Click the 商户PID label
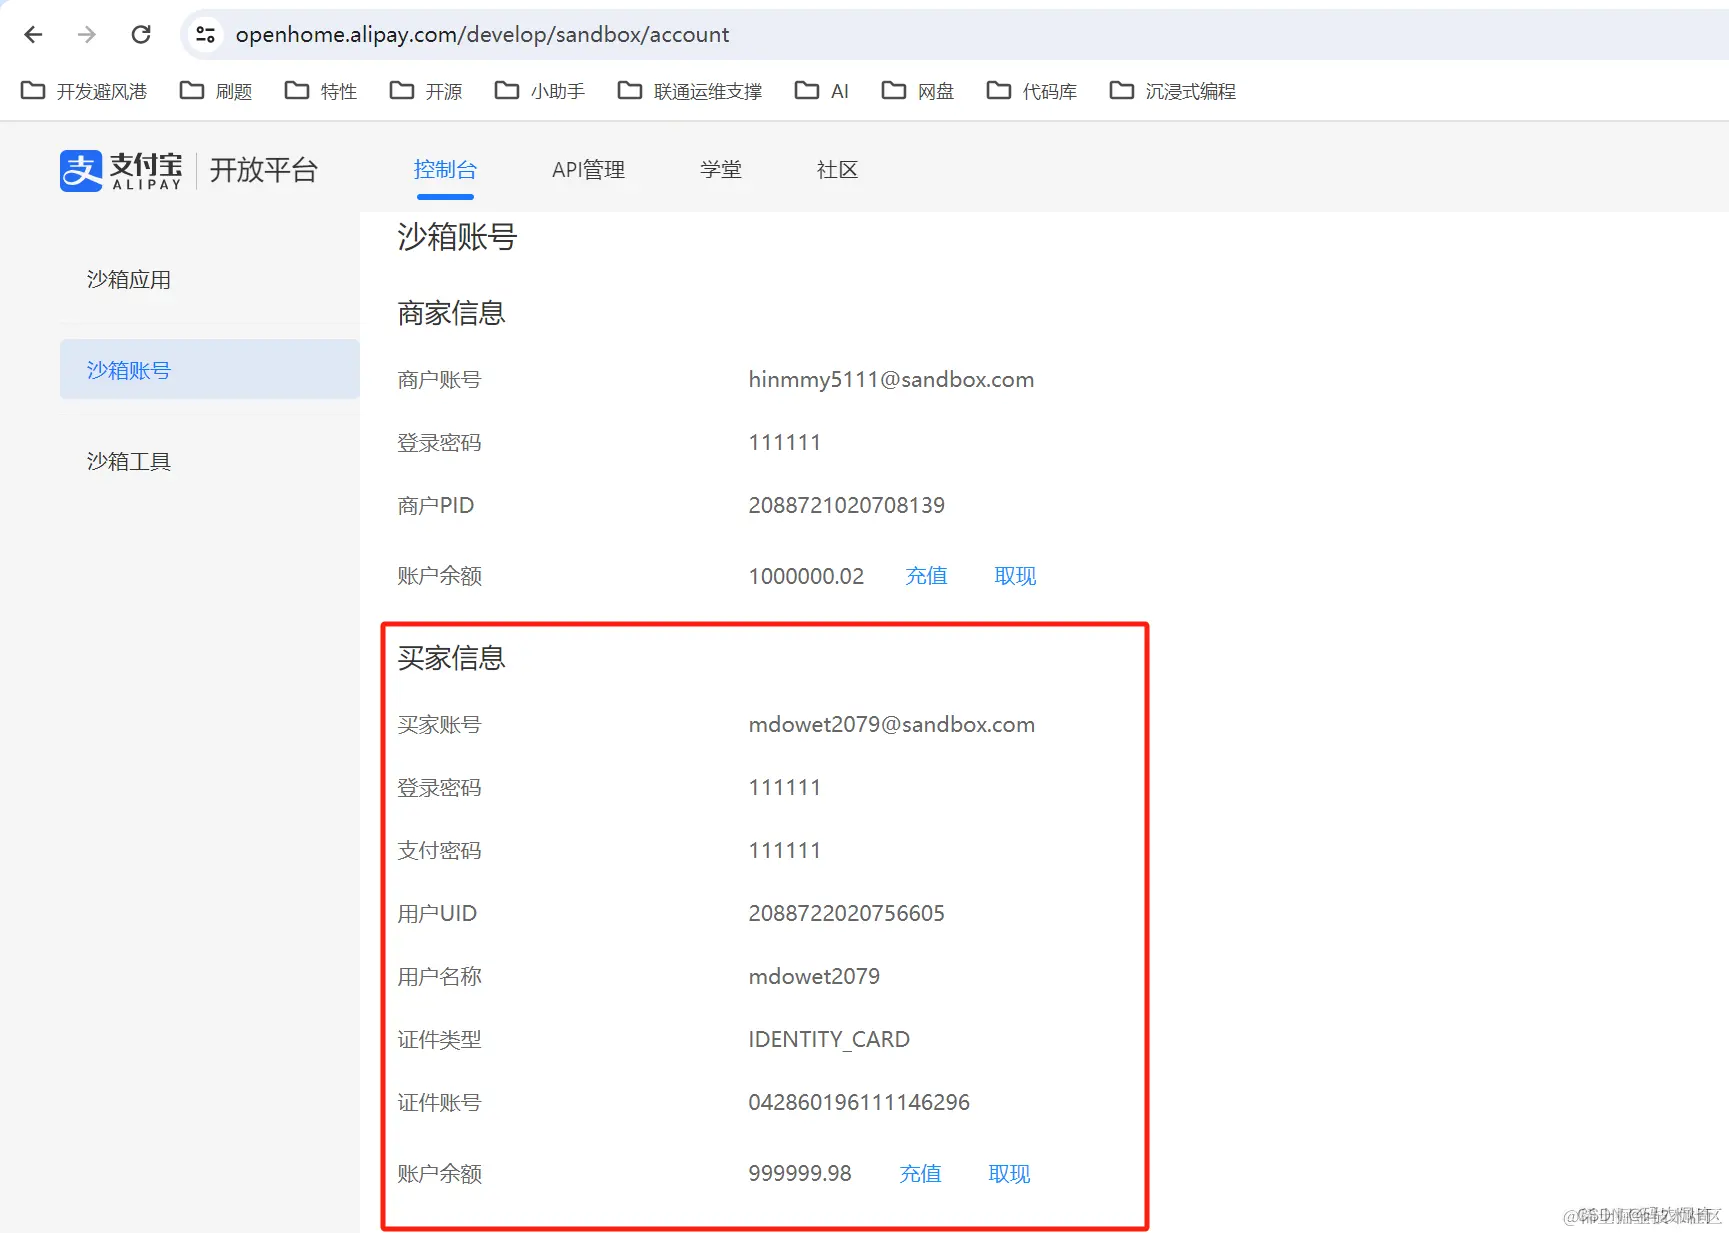 tap(435, 506)
